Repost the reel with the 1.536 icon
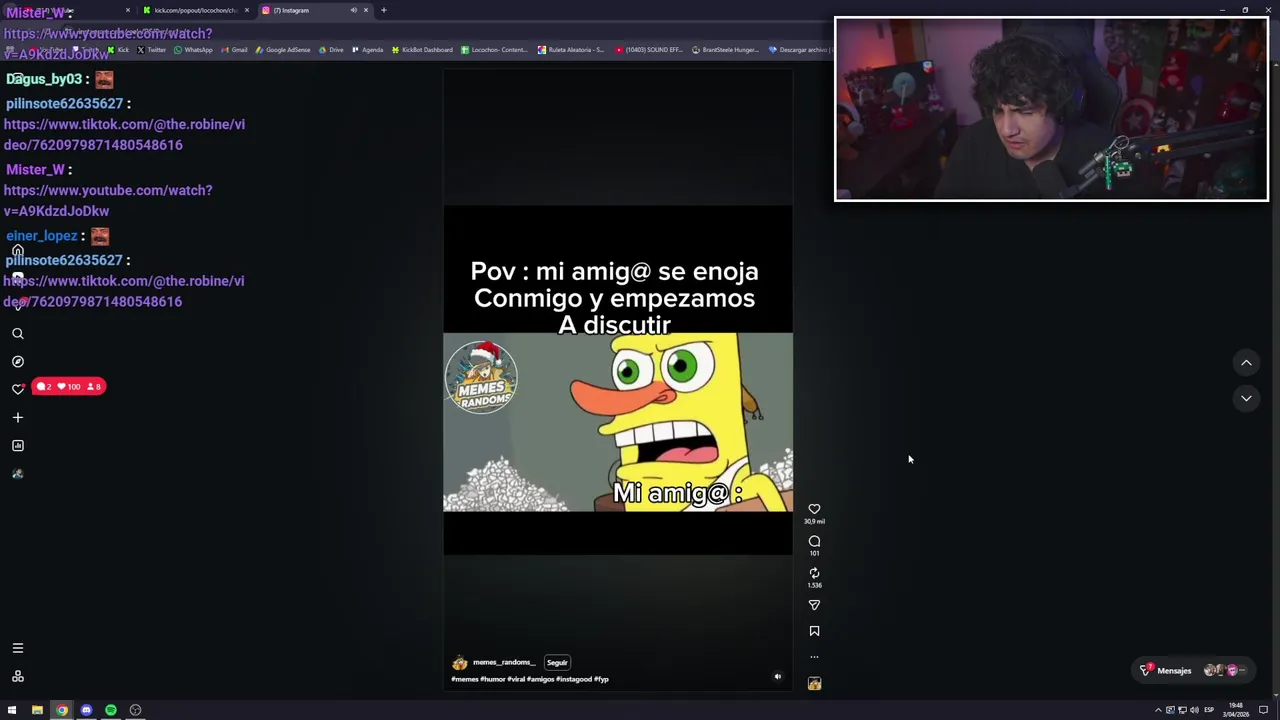The height and width of the screenshot is (720, 1280). (814, 573)
